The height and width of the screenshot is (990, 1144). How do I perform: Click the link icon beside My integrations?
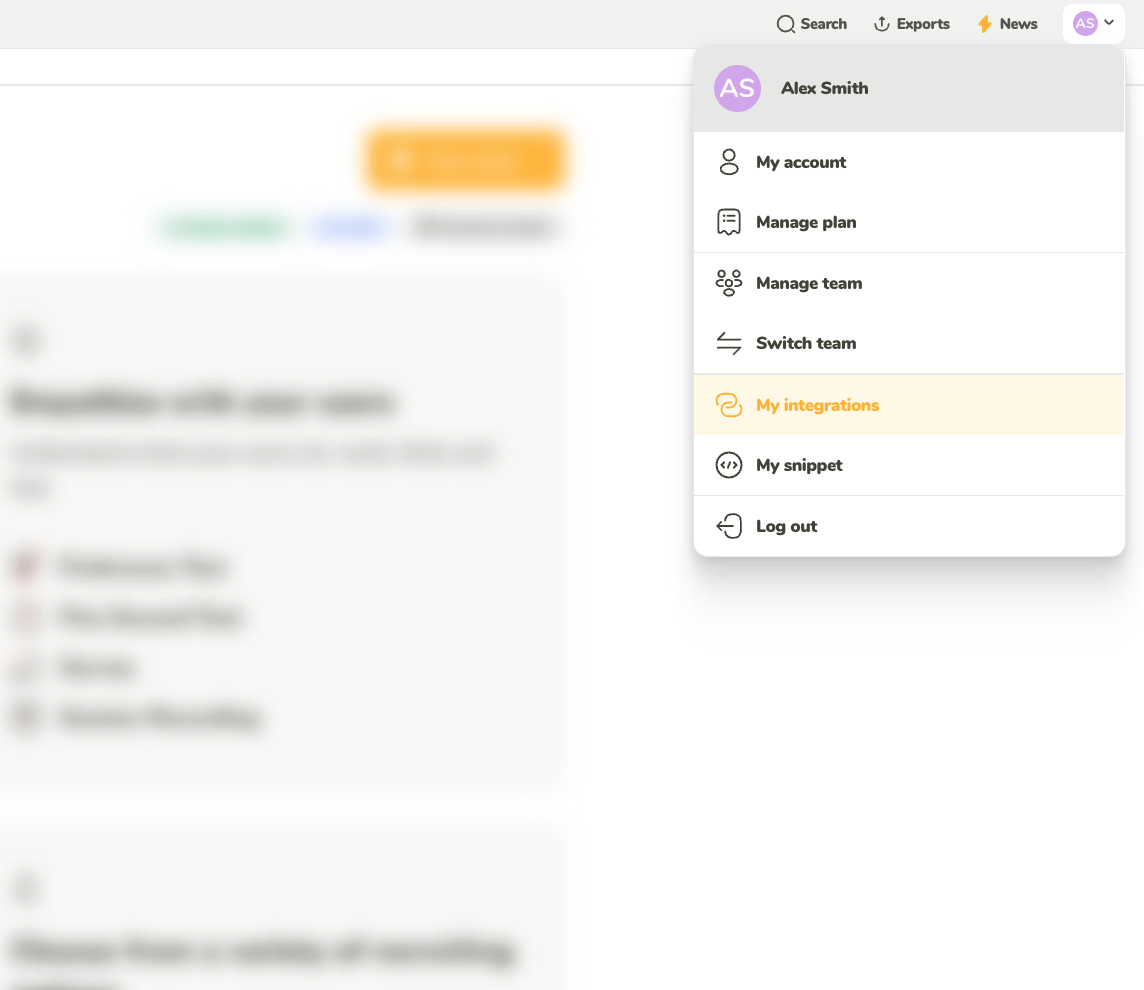[729, 405]
